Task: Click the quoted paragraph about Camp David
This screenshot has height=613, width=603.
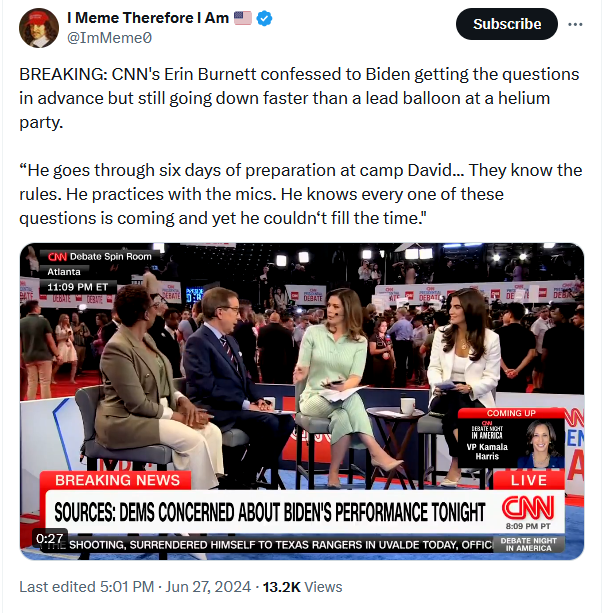Action: (x=301, y=194)
